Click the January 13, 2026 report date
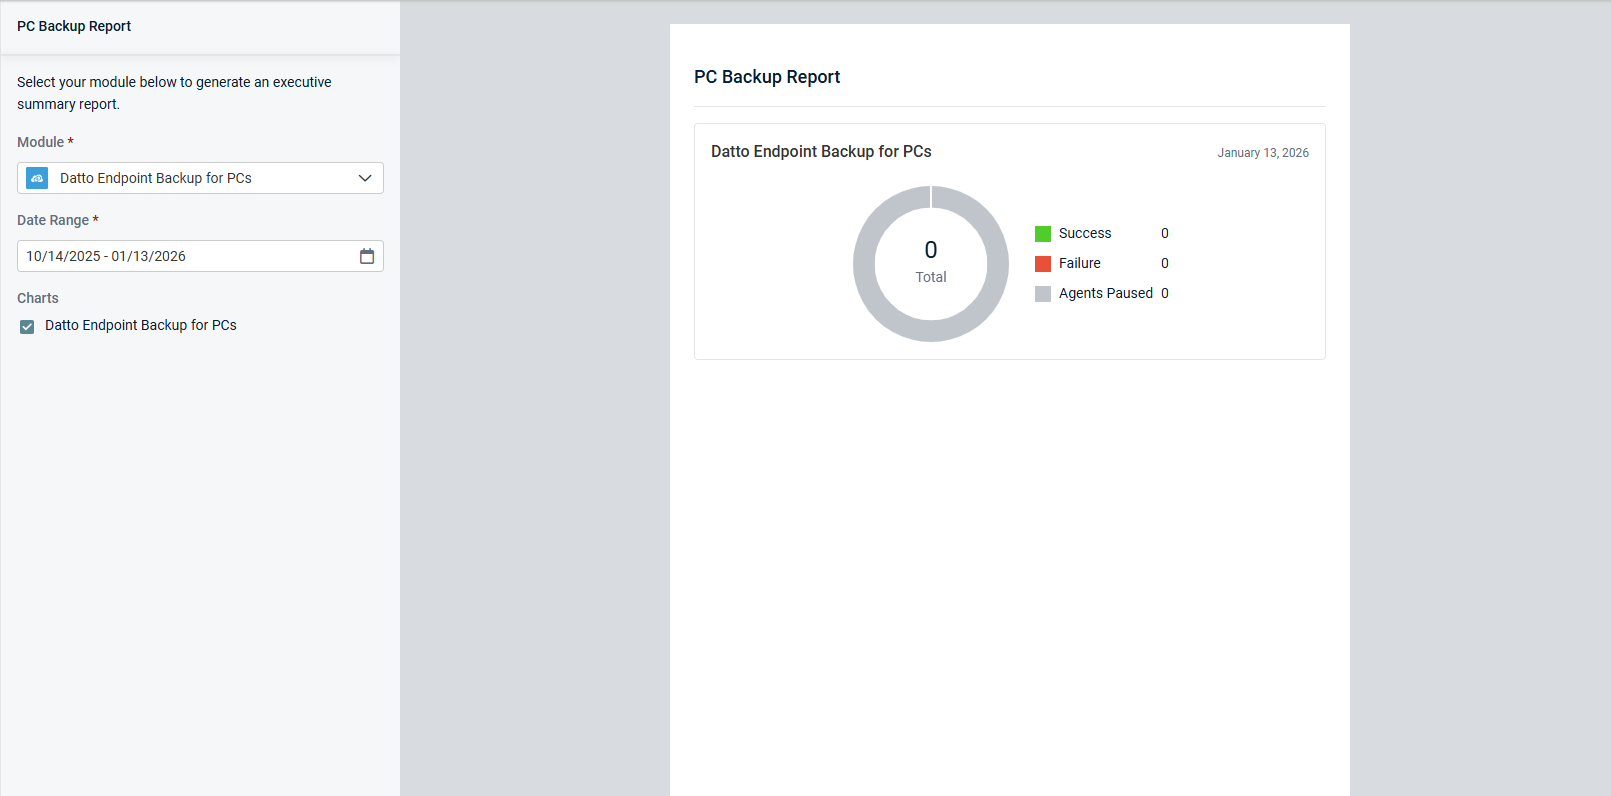This screenshot has width=1611, height=796. point(1262,153)
